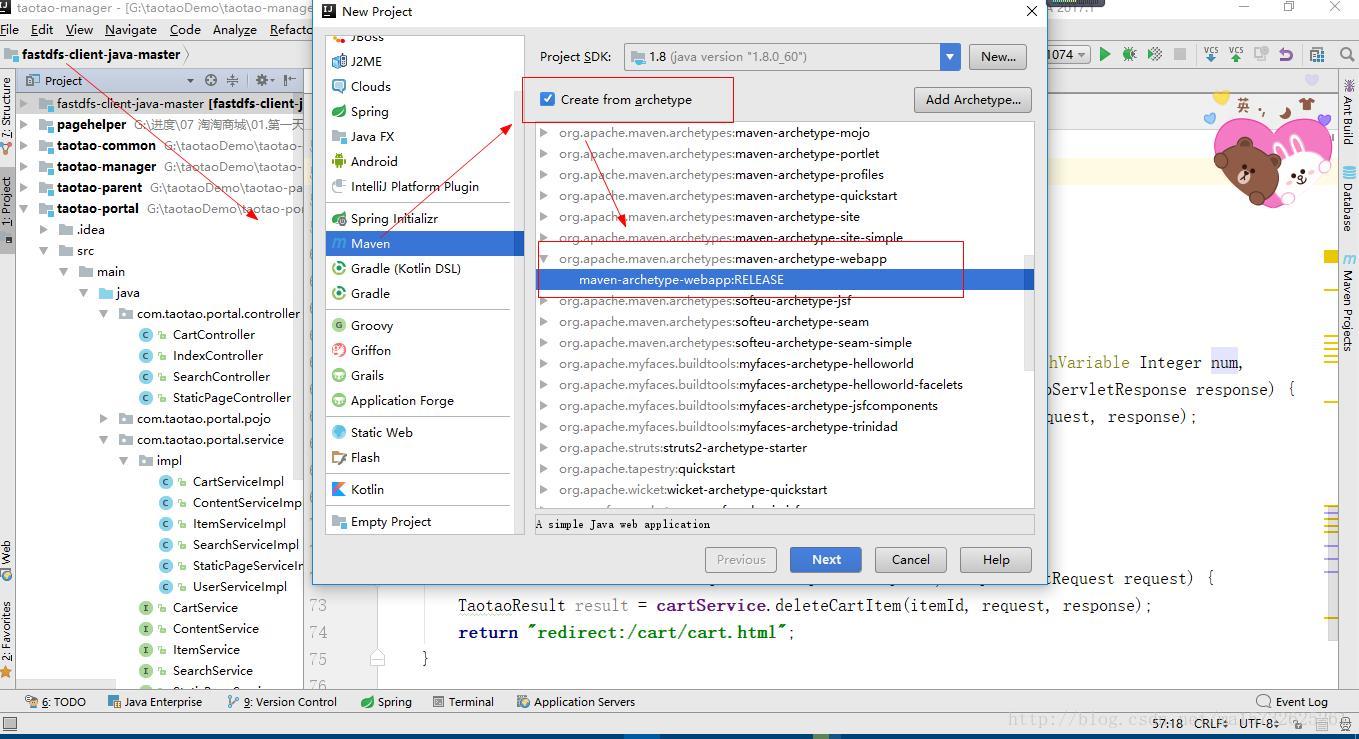1359x739 pixels.
Task: Open the Event Log
Action: coord(1292,702)
